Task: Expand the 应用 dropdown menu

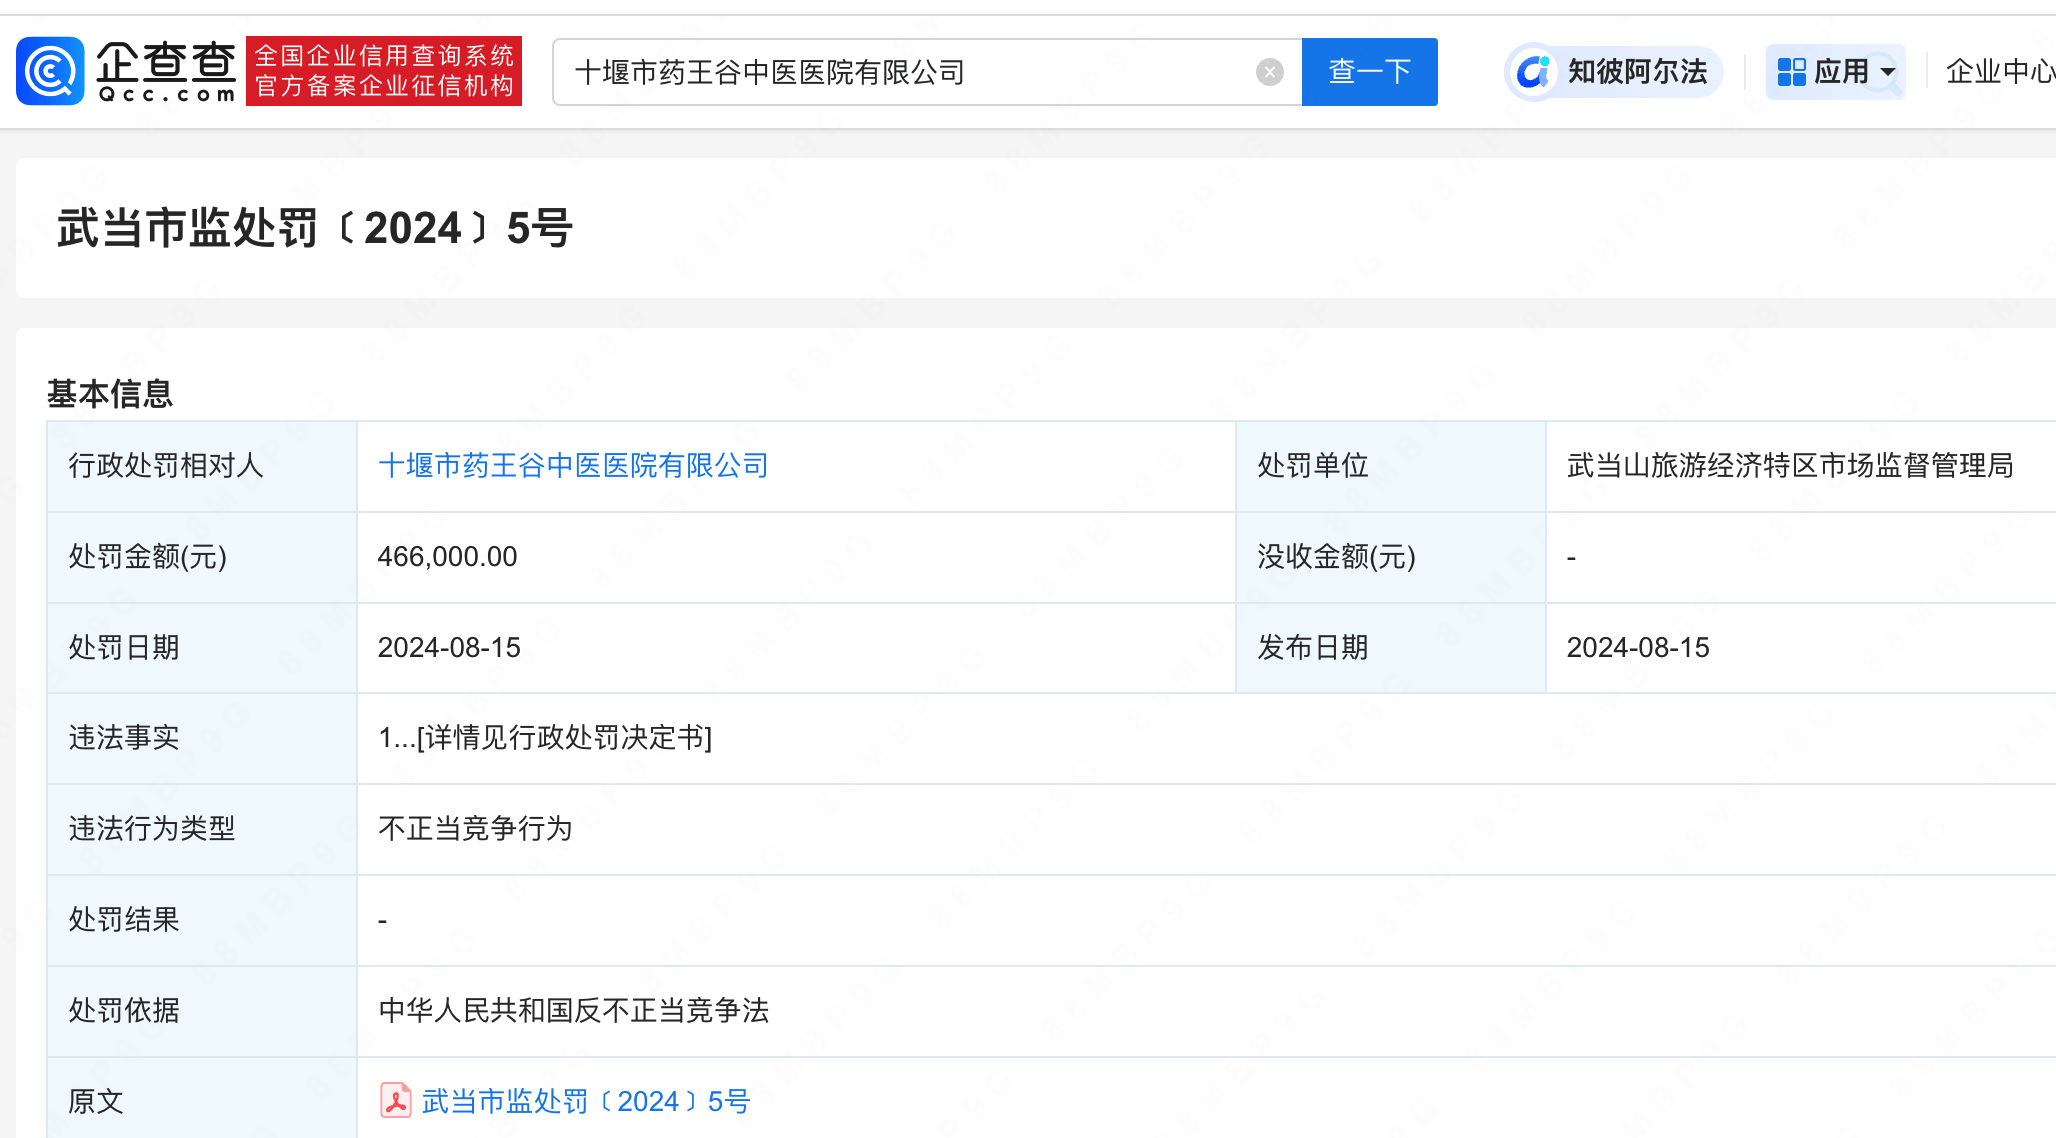Action: (1835, 72)
